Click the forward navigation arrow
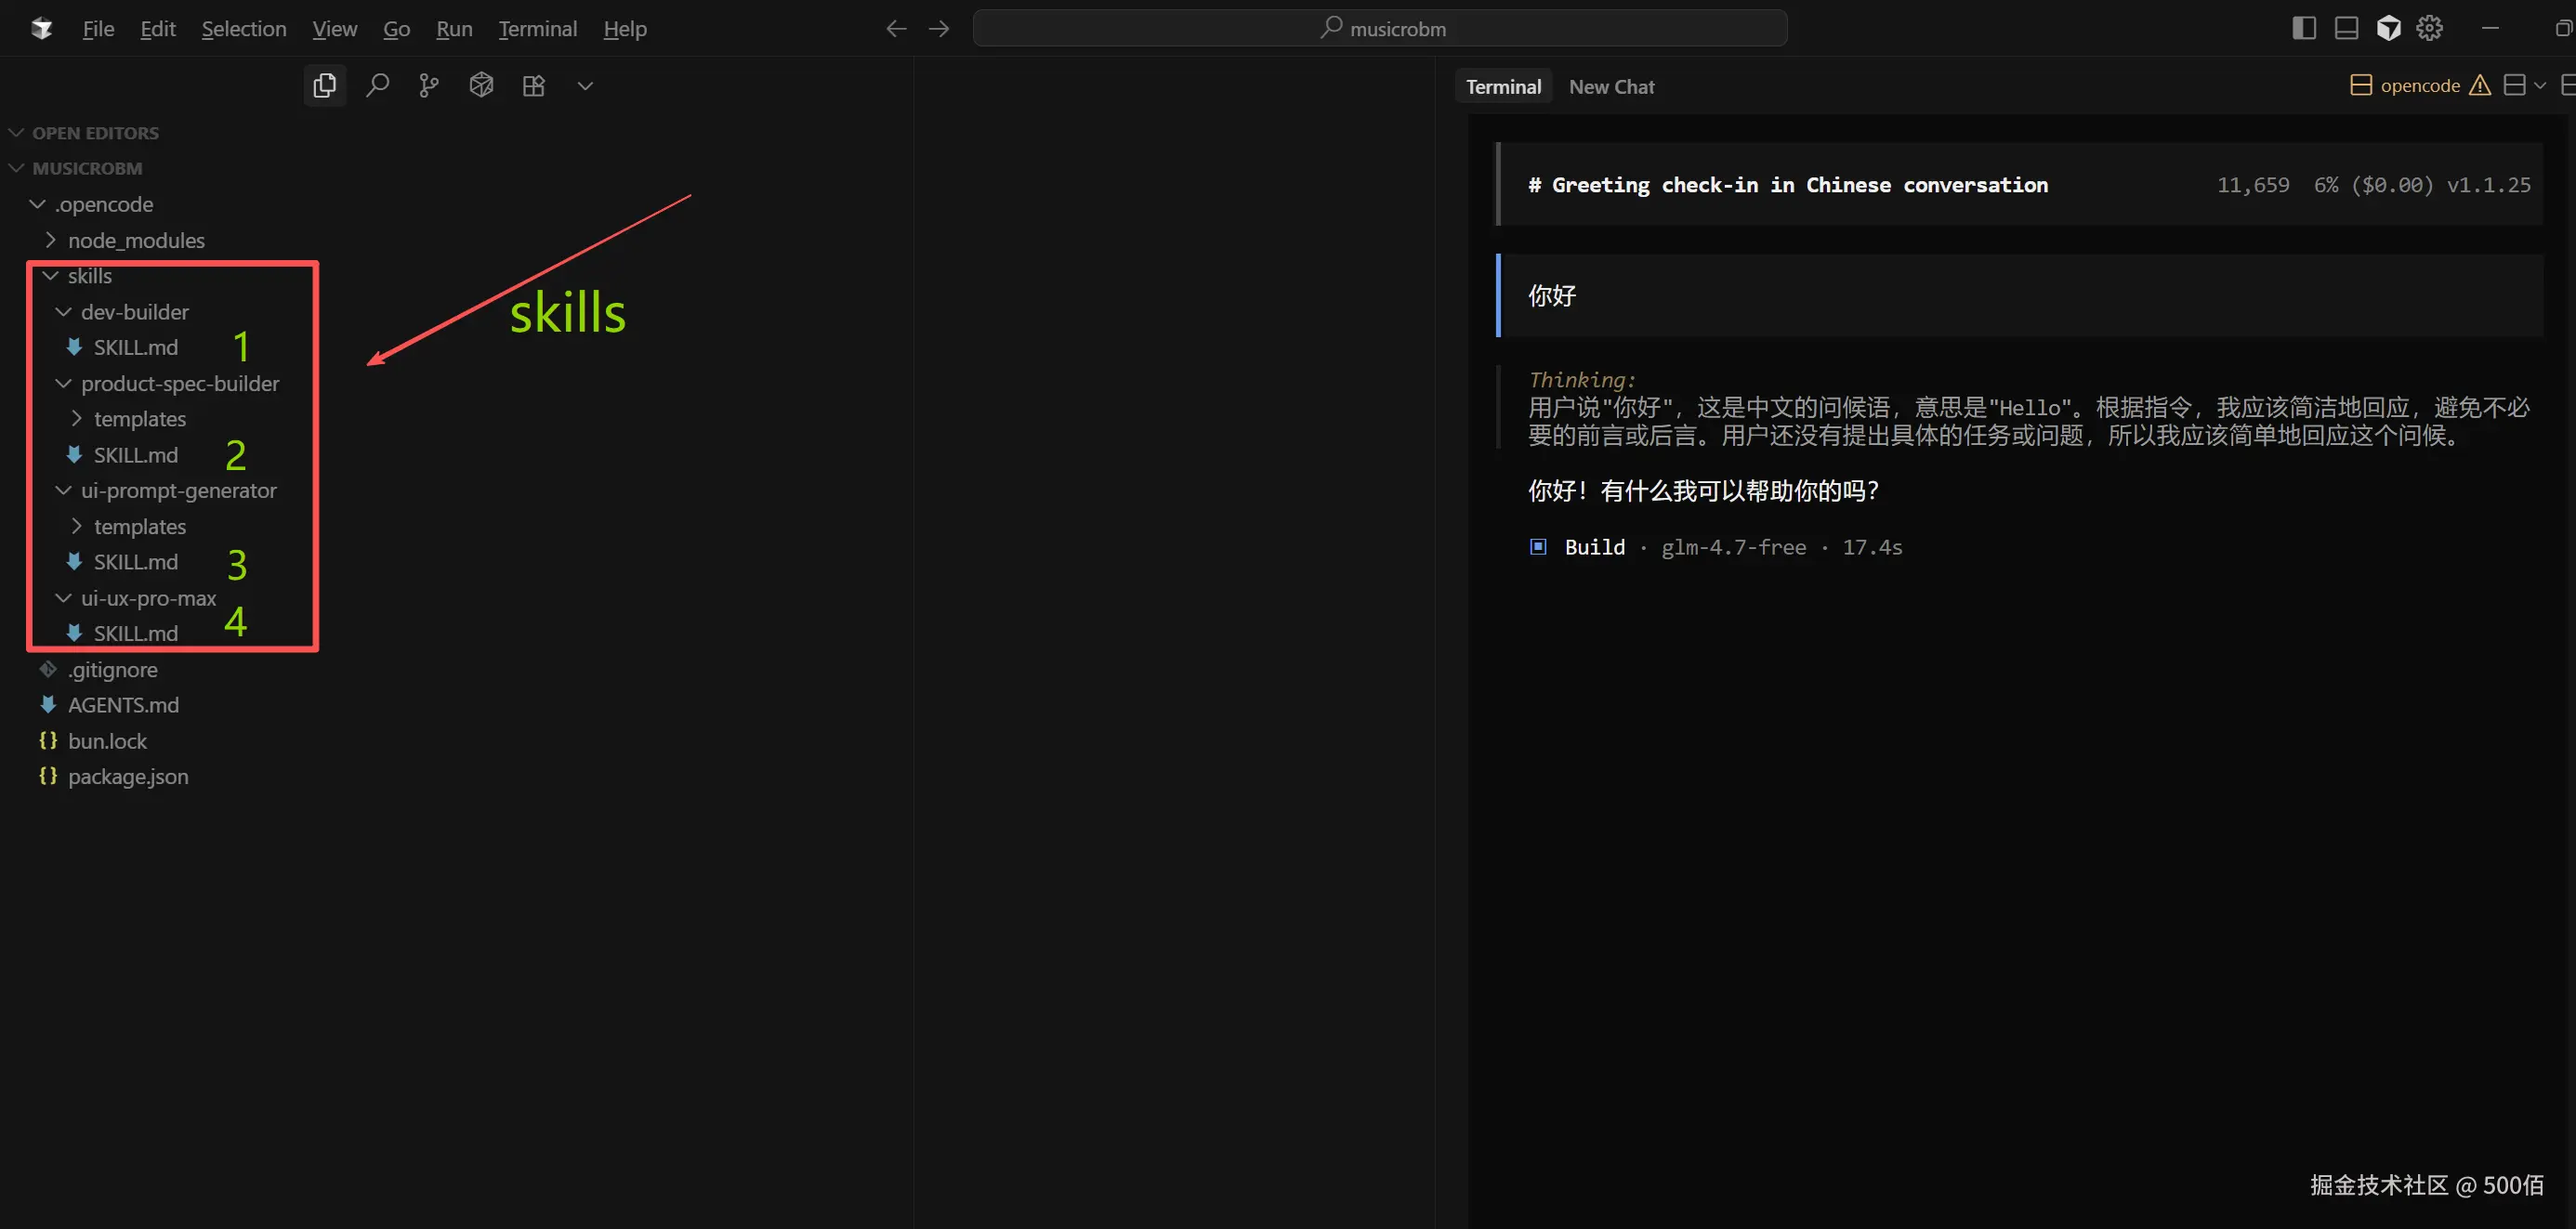This screenshot has width=2576, height=1229. pyautogui.click(x=938, y=28)
